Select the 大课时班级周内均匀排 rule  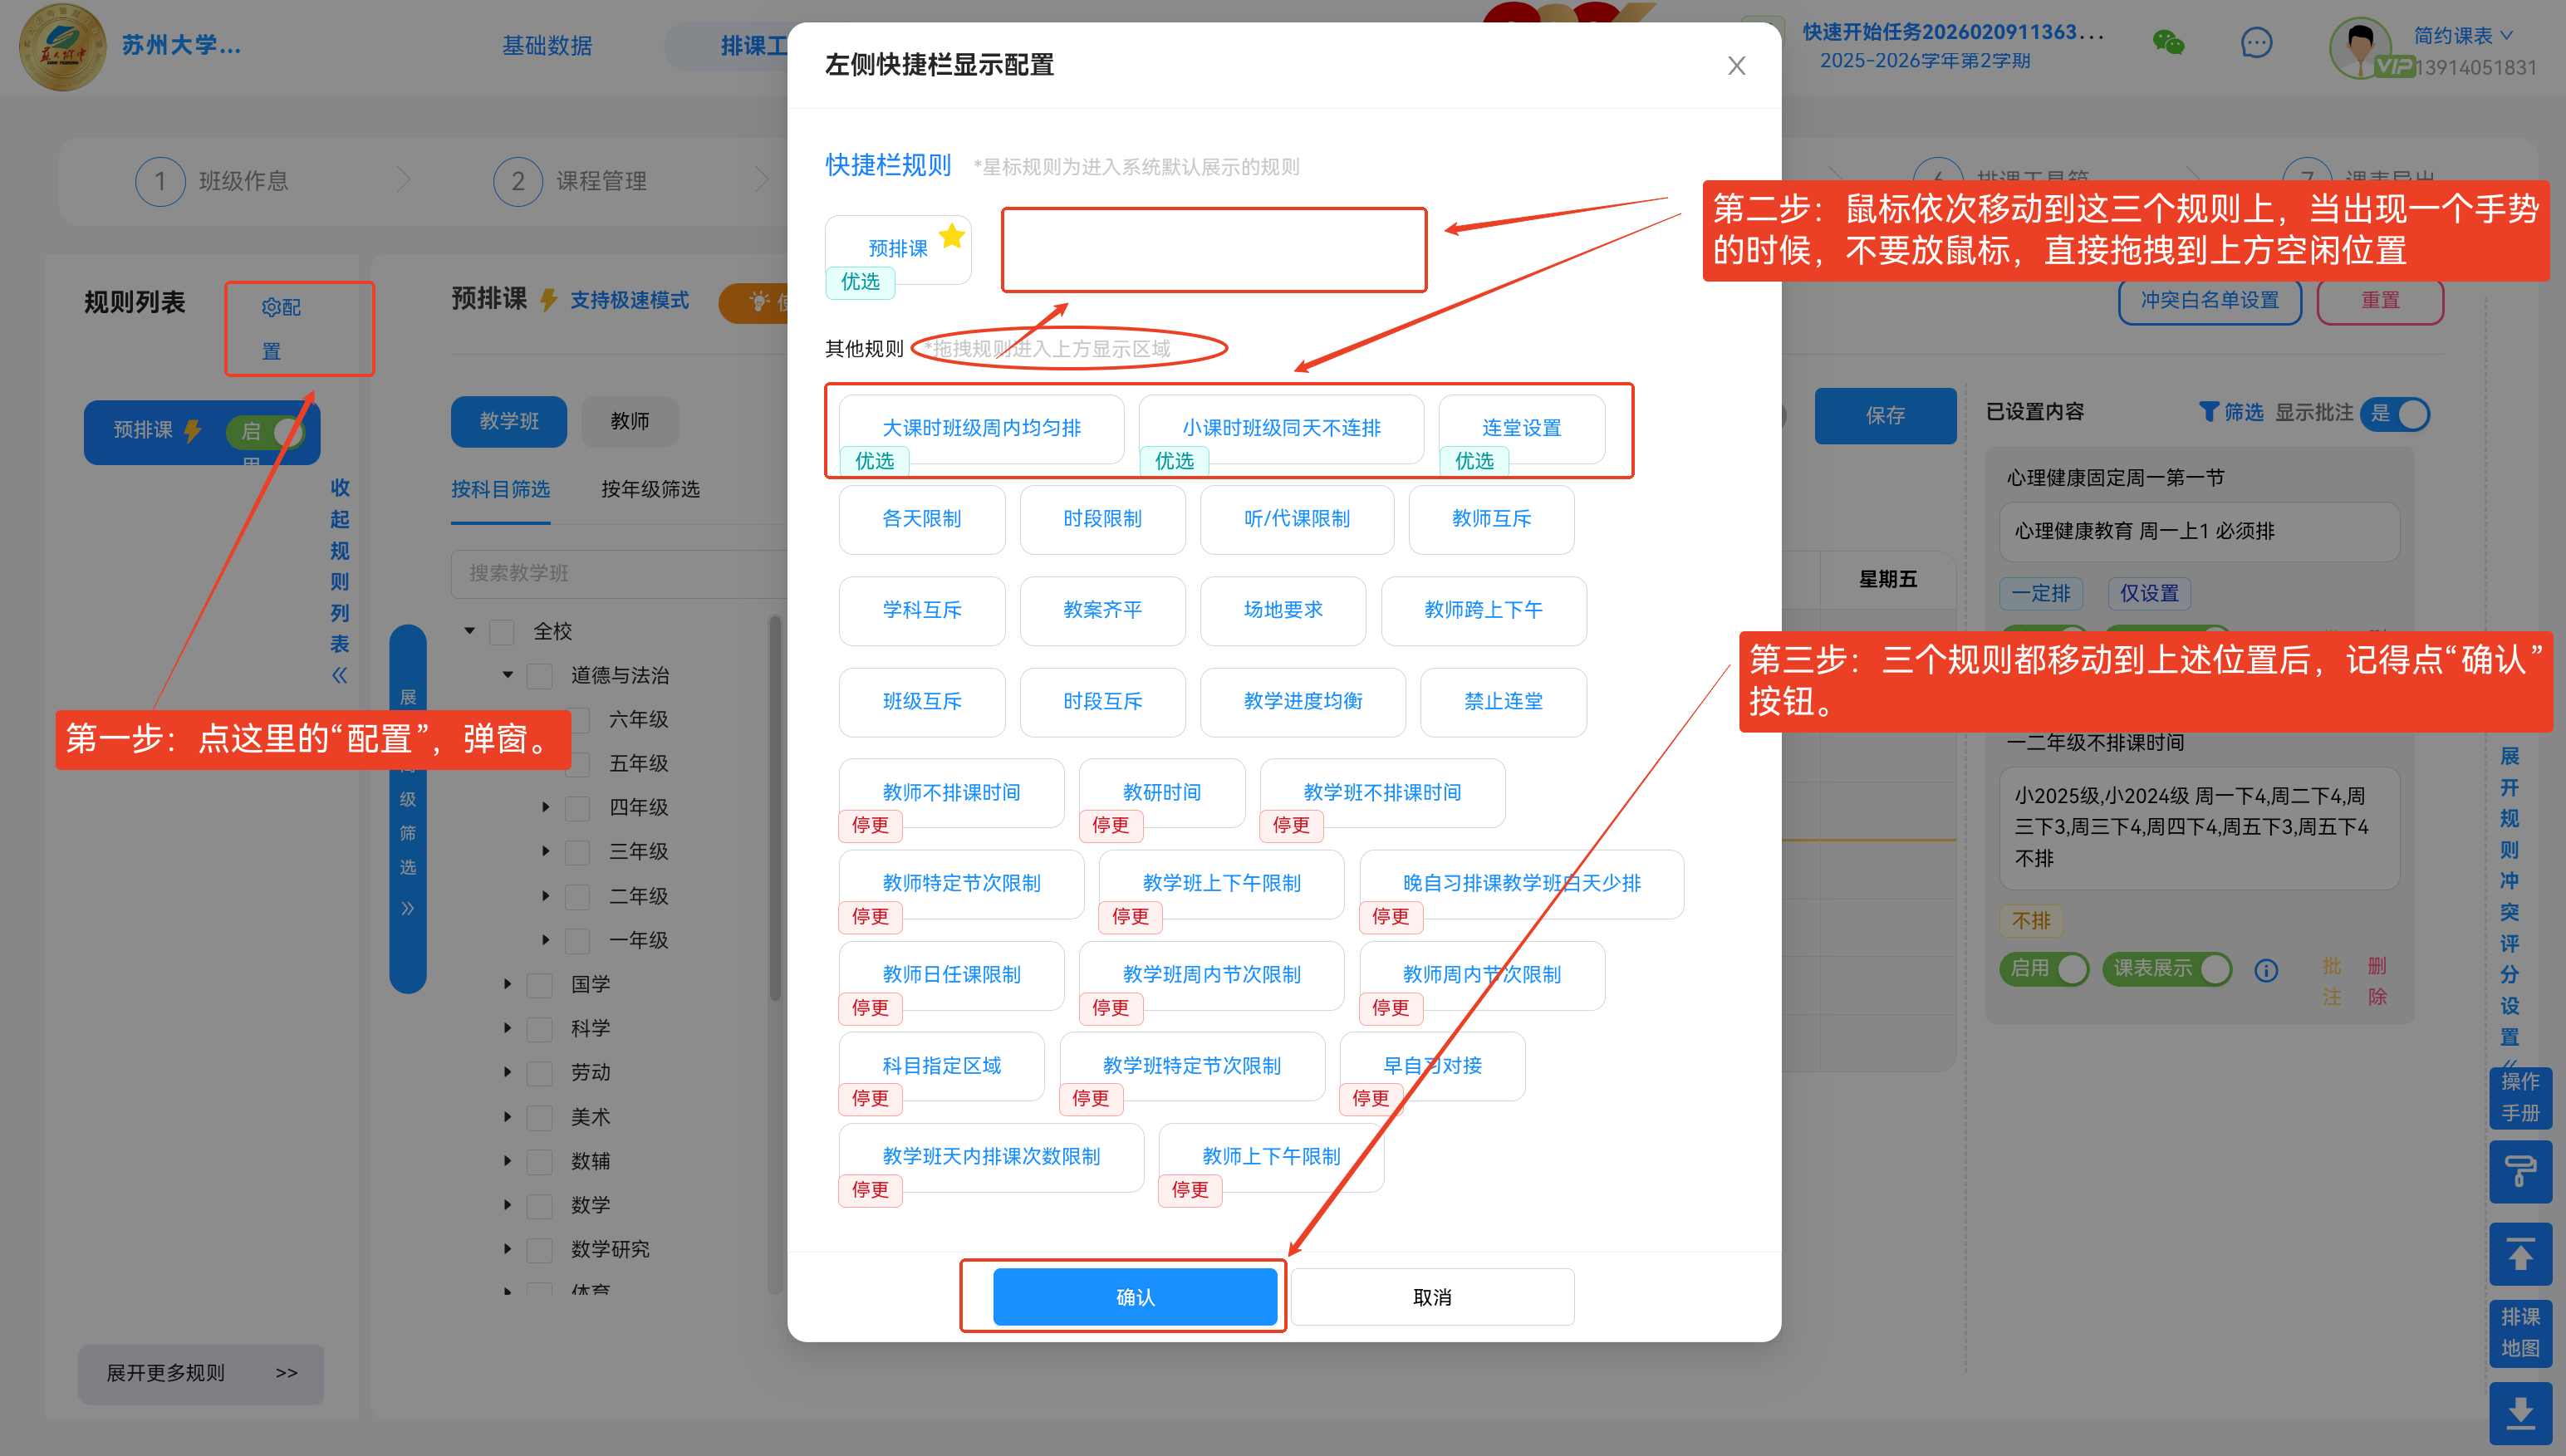click(x=981, y=429)
